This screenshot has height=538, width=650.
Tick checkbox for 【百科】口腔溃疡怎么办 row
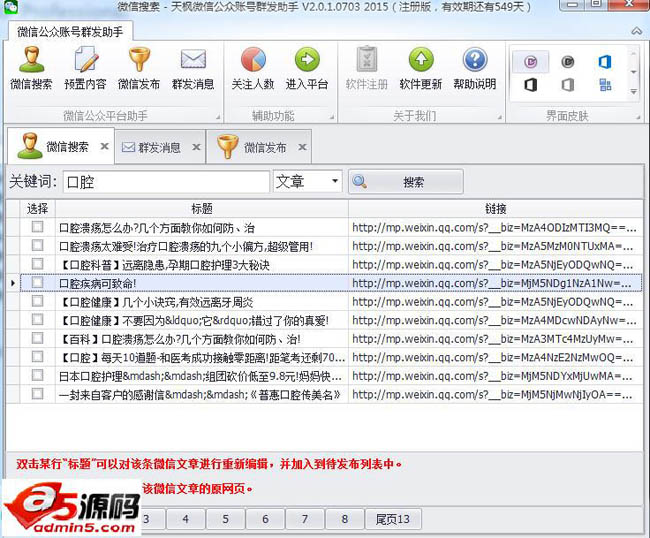[37, 338]
